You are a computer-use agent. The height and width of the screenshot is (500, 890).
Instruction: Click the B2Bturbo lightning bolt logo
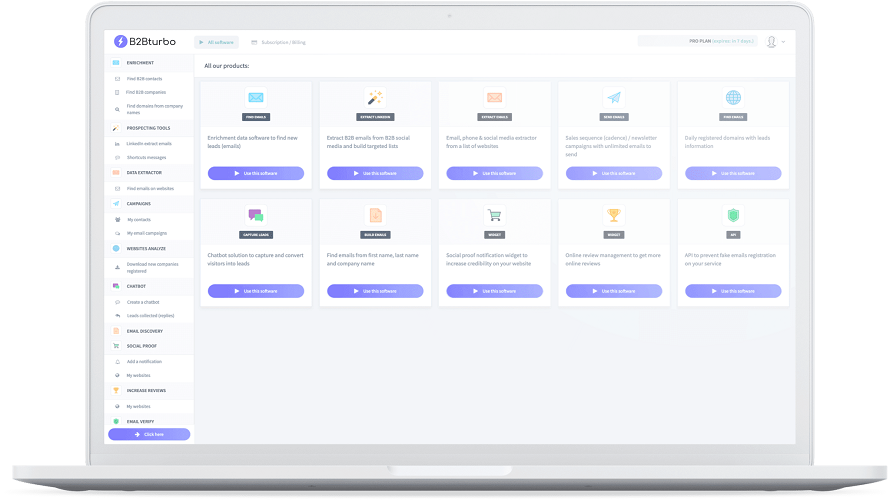(x=120, y=41)
